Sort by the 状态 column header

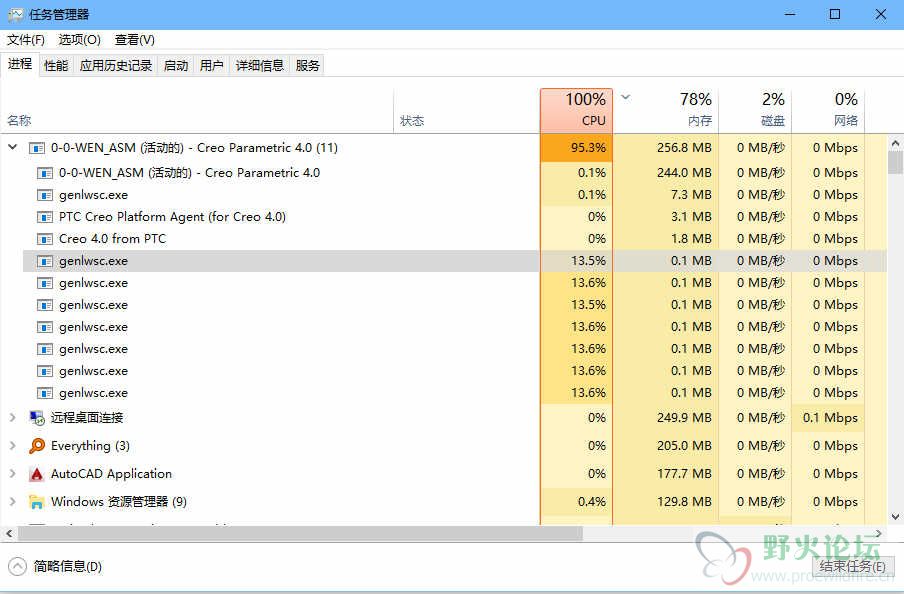click(x=467, y=110)
